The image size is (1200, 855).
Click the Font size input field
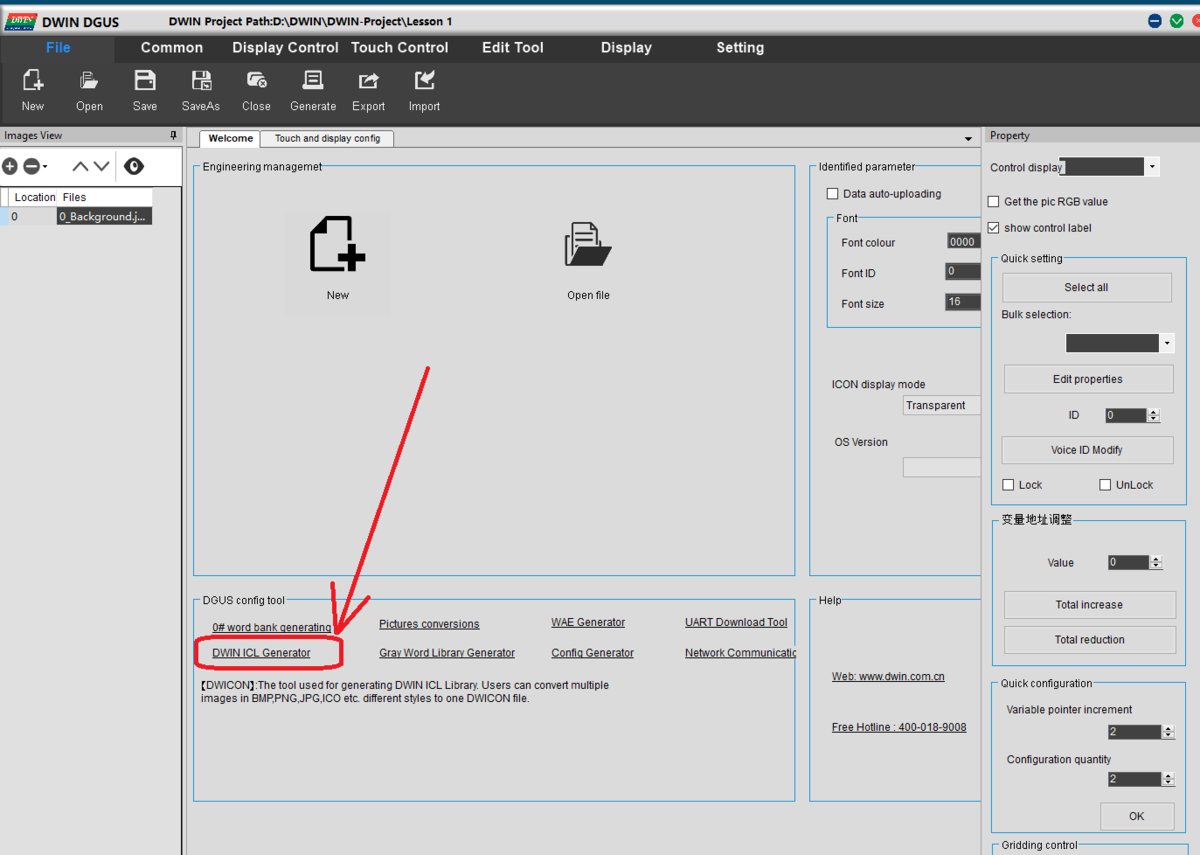click(962, 302)
